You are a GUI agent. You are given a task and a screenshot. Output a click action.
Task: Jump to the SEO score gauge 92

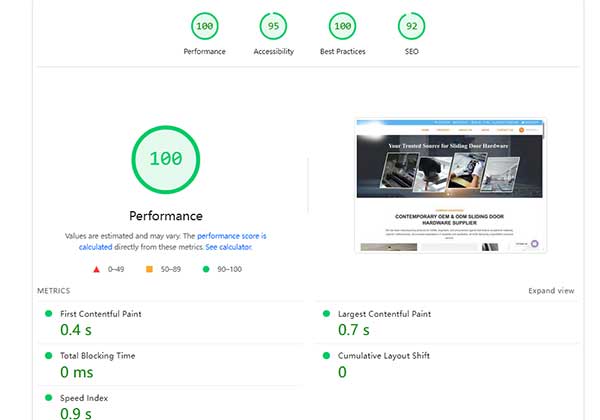[x=410, y=26]
